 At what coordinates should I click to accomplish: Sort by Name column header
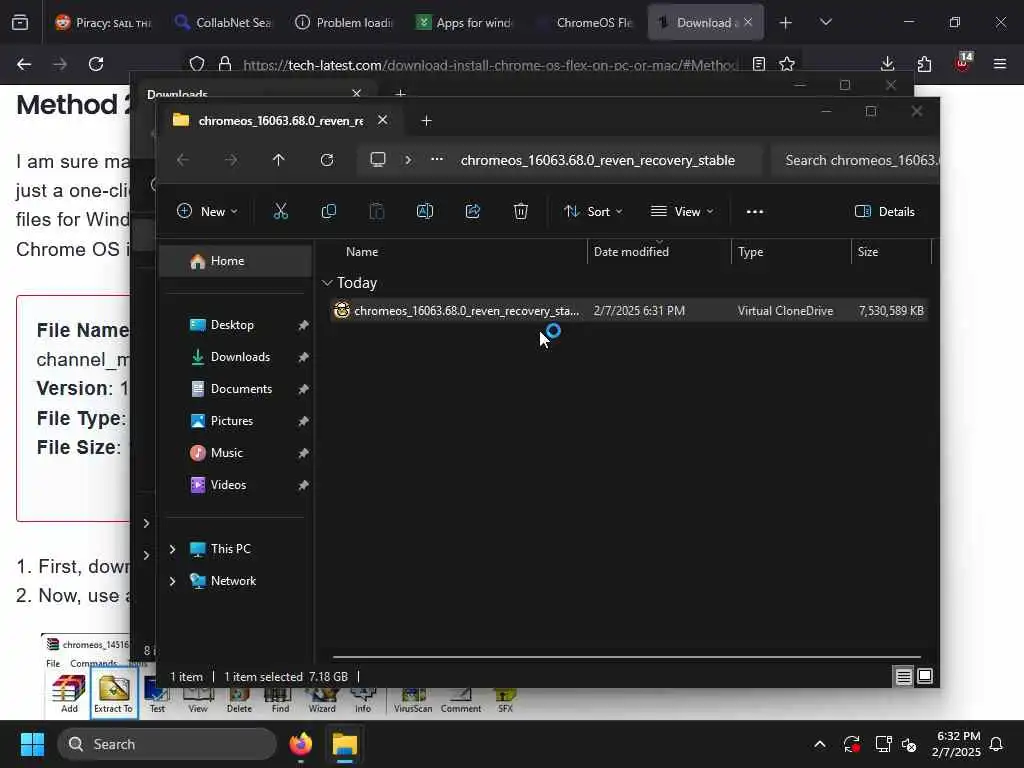pyautogui.click(x=362, y=251)
